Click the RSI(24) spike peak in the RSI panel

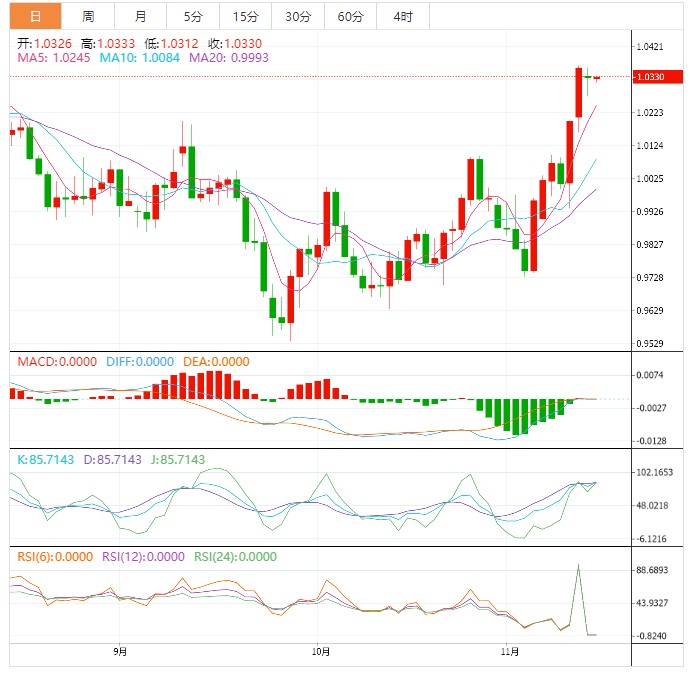[578, 565]
